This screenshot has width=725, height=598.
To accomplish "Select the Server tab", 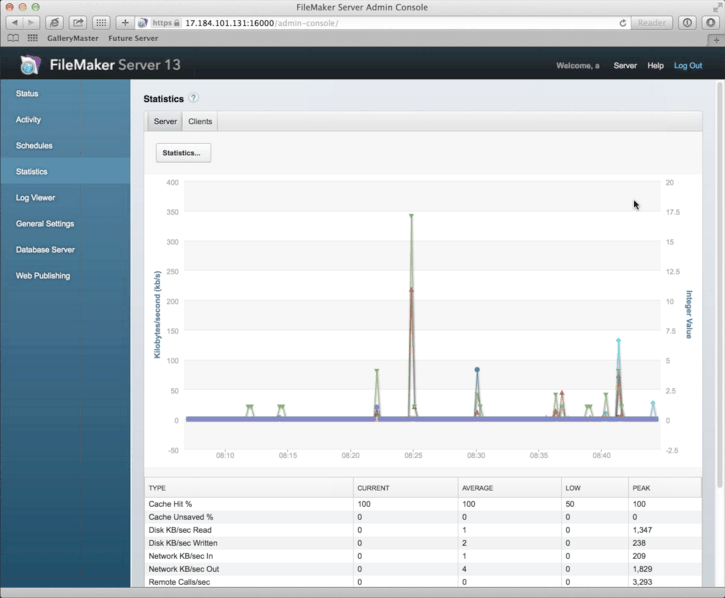I will [x=165, y=122].
